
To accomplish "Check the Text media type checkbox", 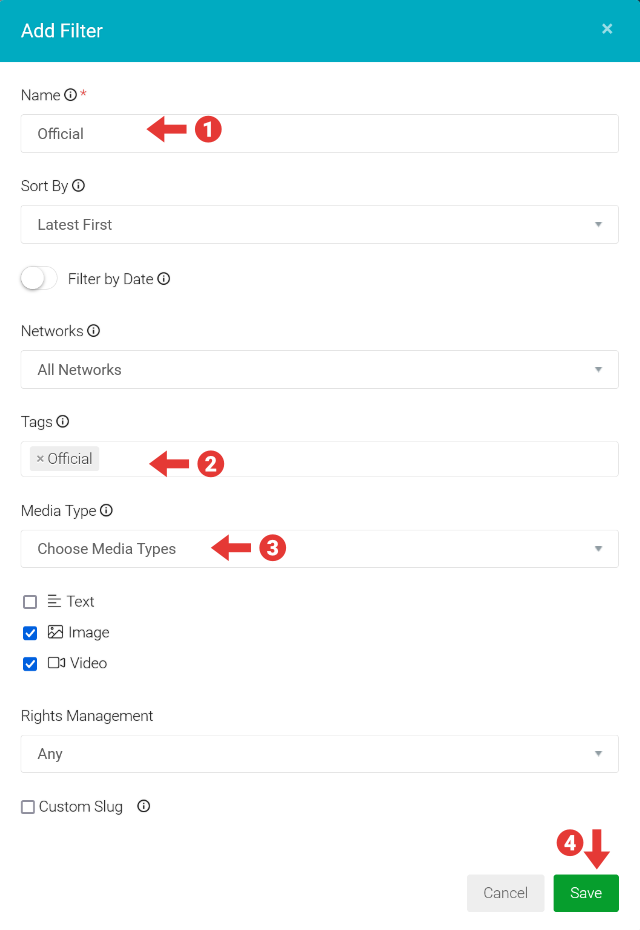I will 29,601.
